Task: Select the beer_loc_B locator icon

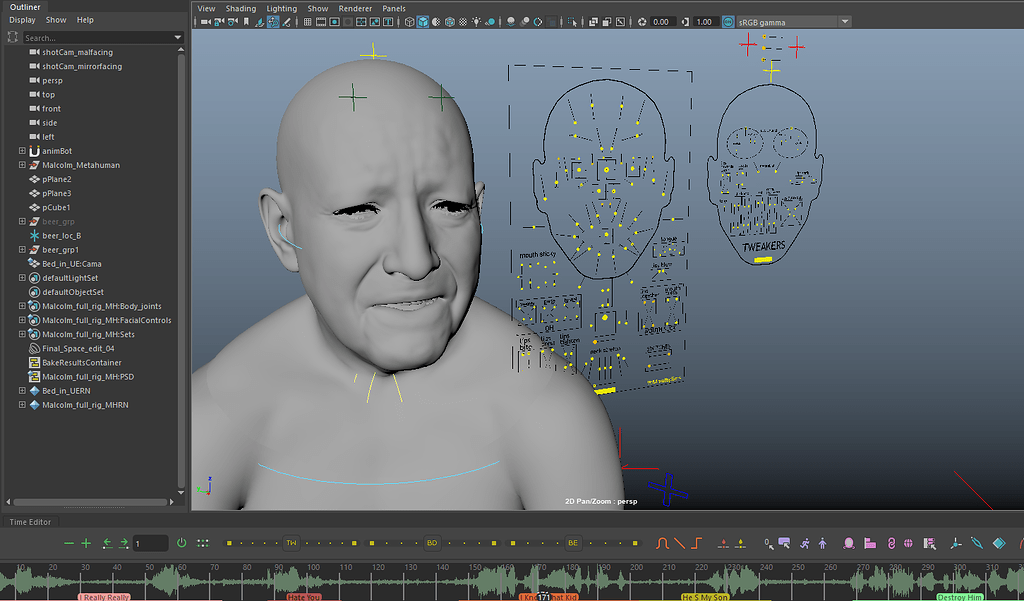Action: coord(35,235)
